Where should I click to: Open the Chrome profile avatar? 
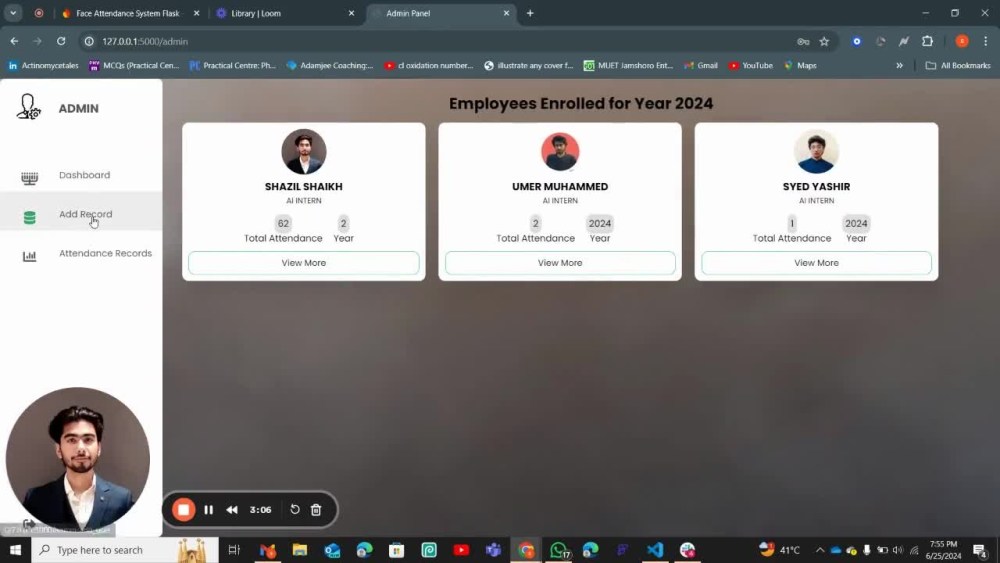(x=962, y=41)
